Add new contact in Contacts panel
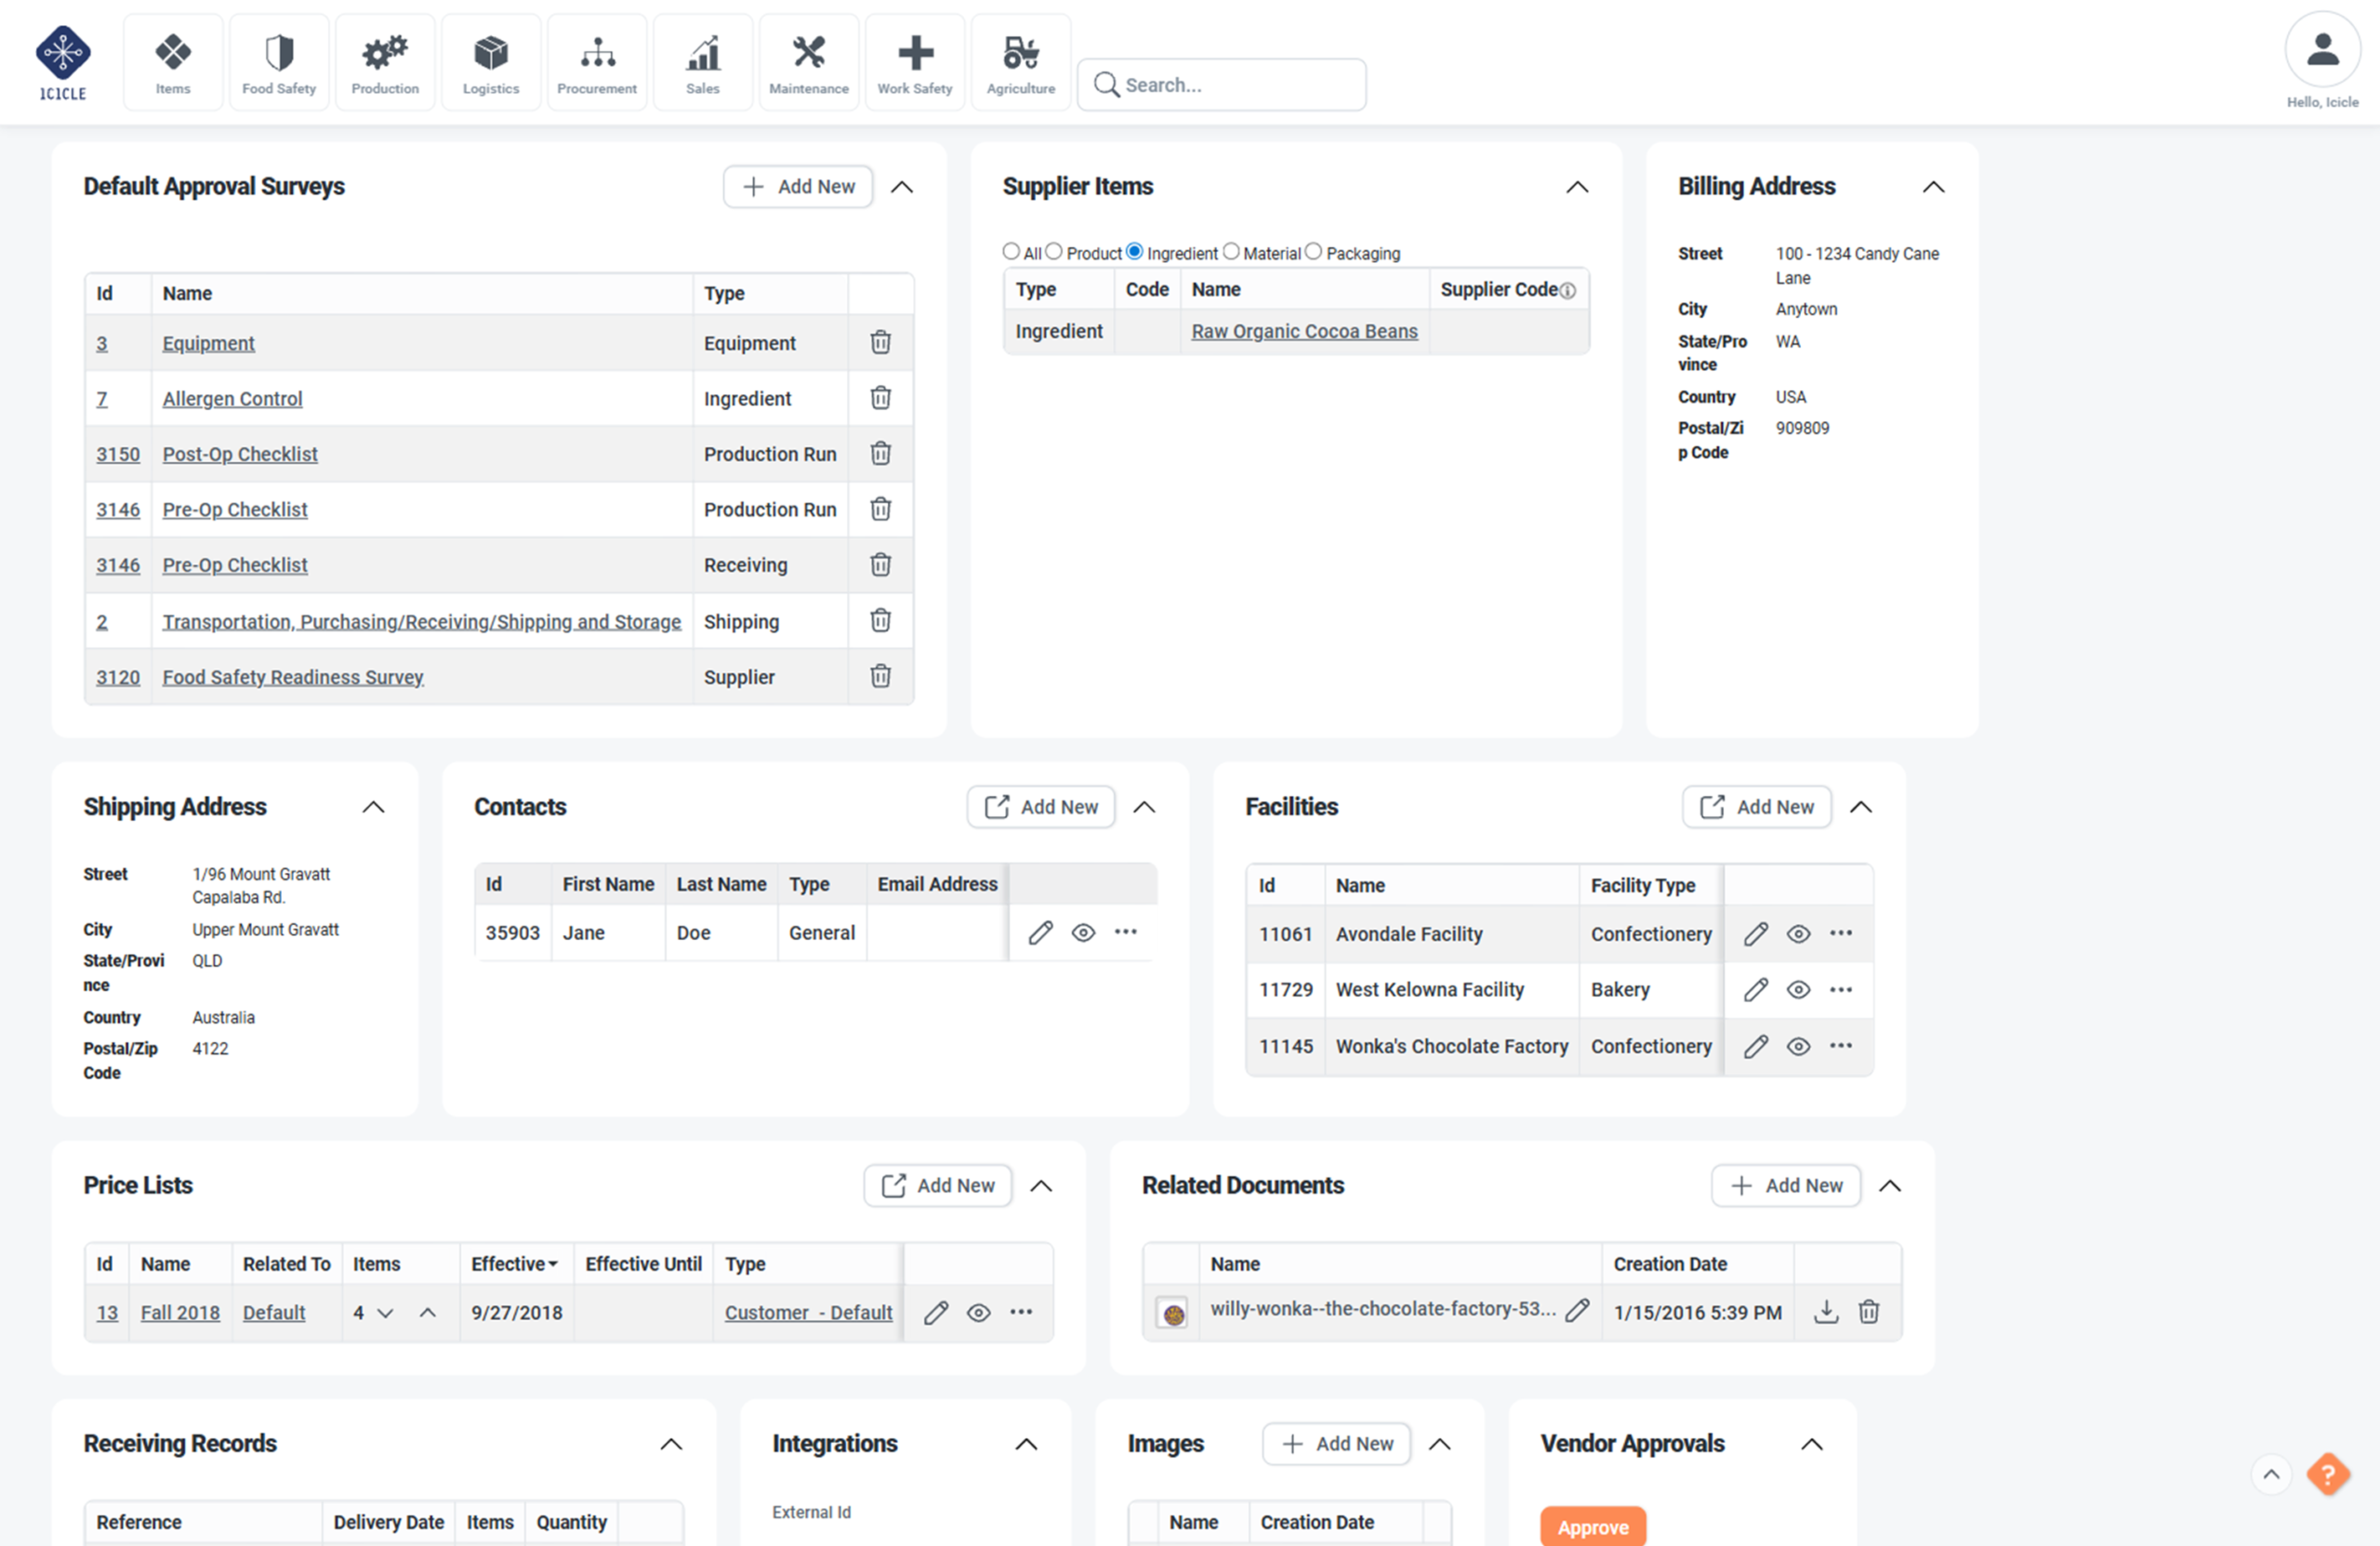The width and height of the screenshot is (2380, 1546). coord(1040,807)
